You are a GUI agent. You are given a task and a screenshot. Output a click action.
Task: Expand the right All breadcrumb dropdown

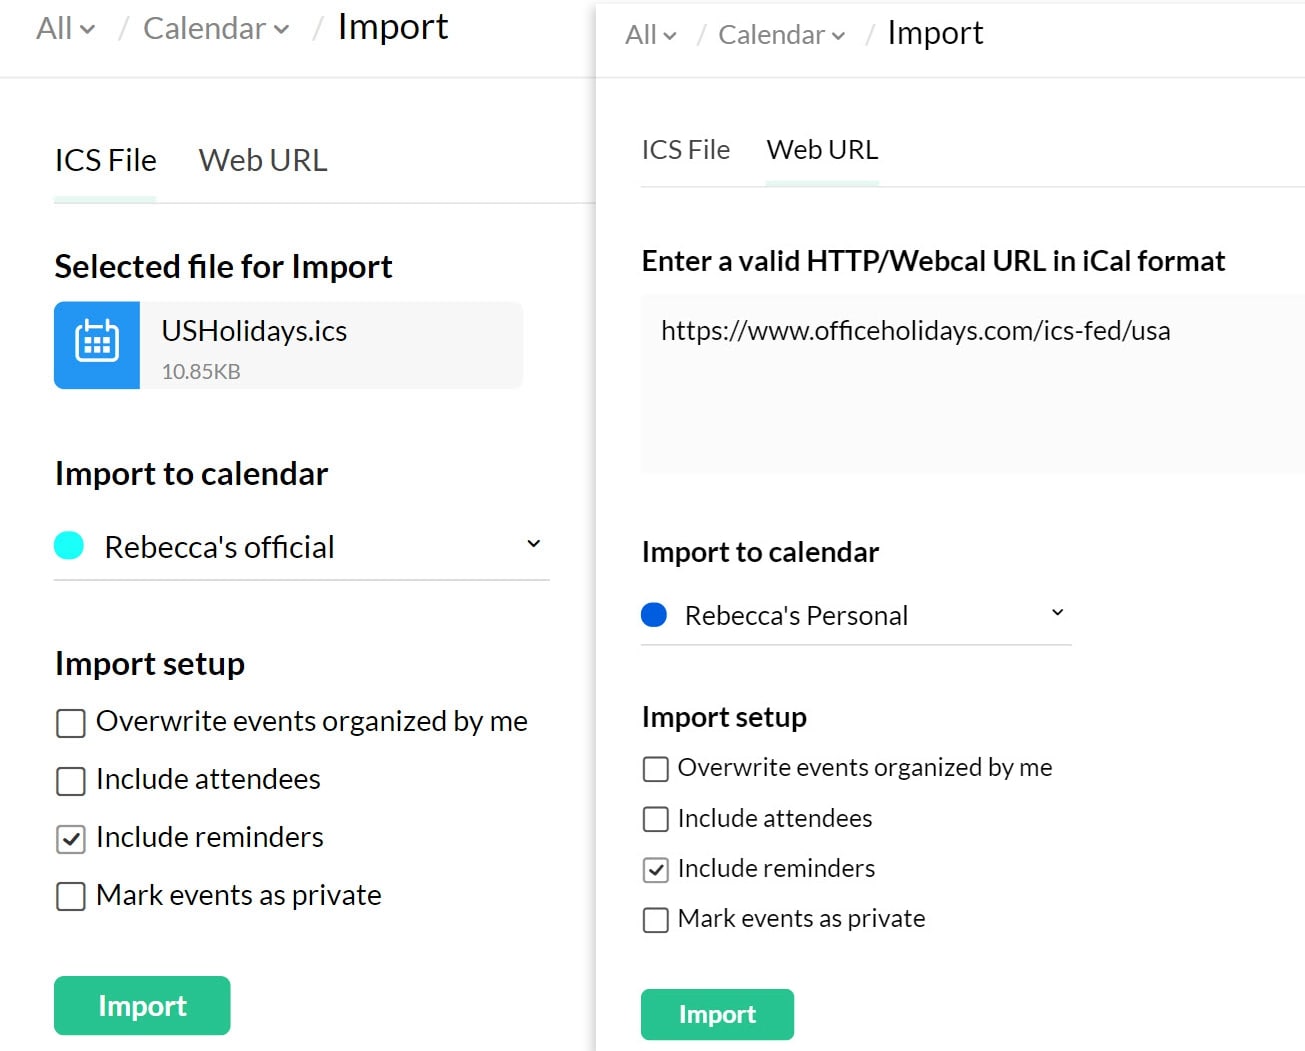pos(651,35)
